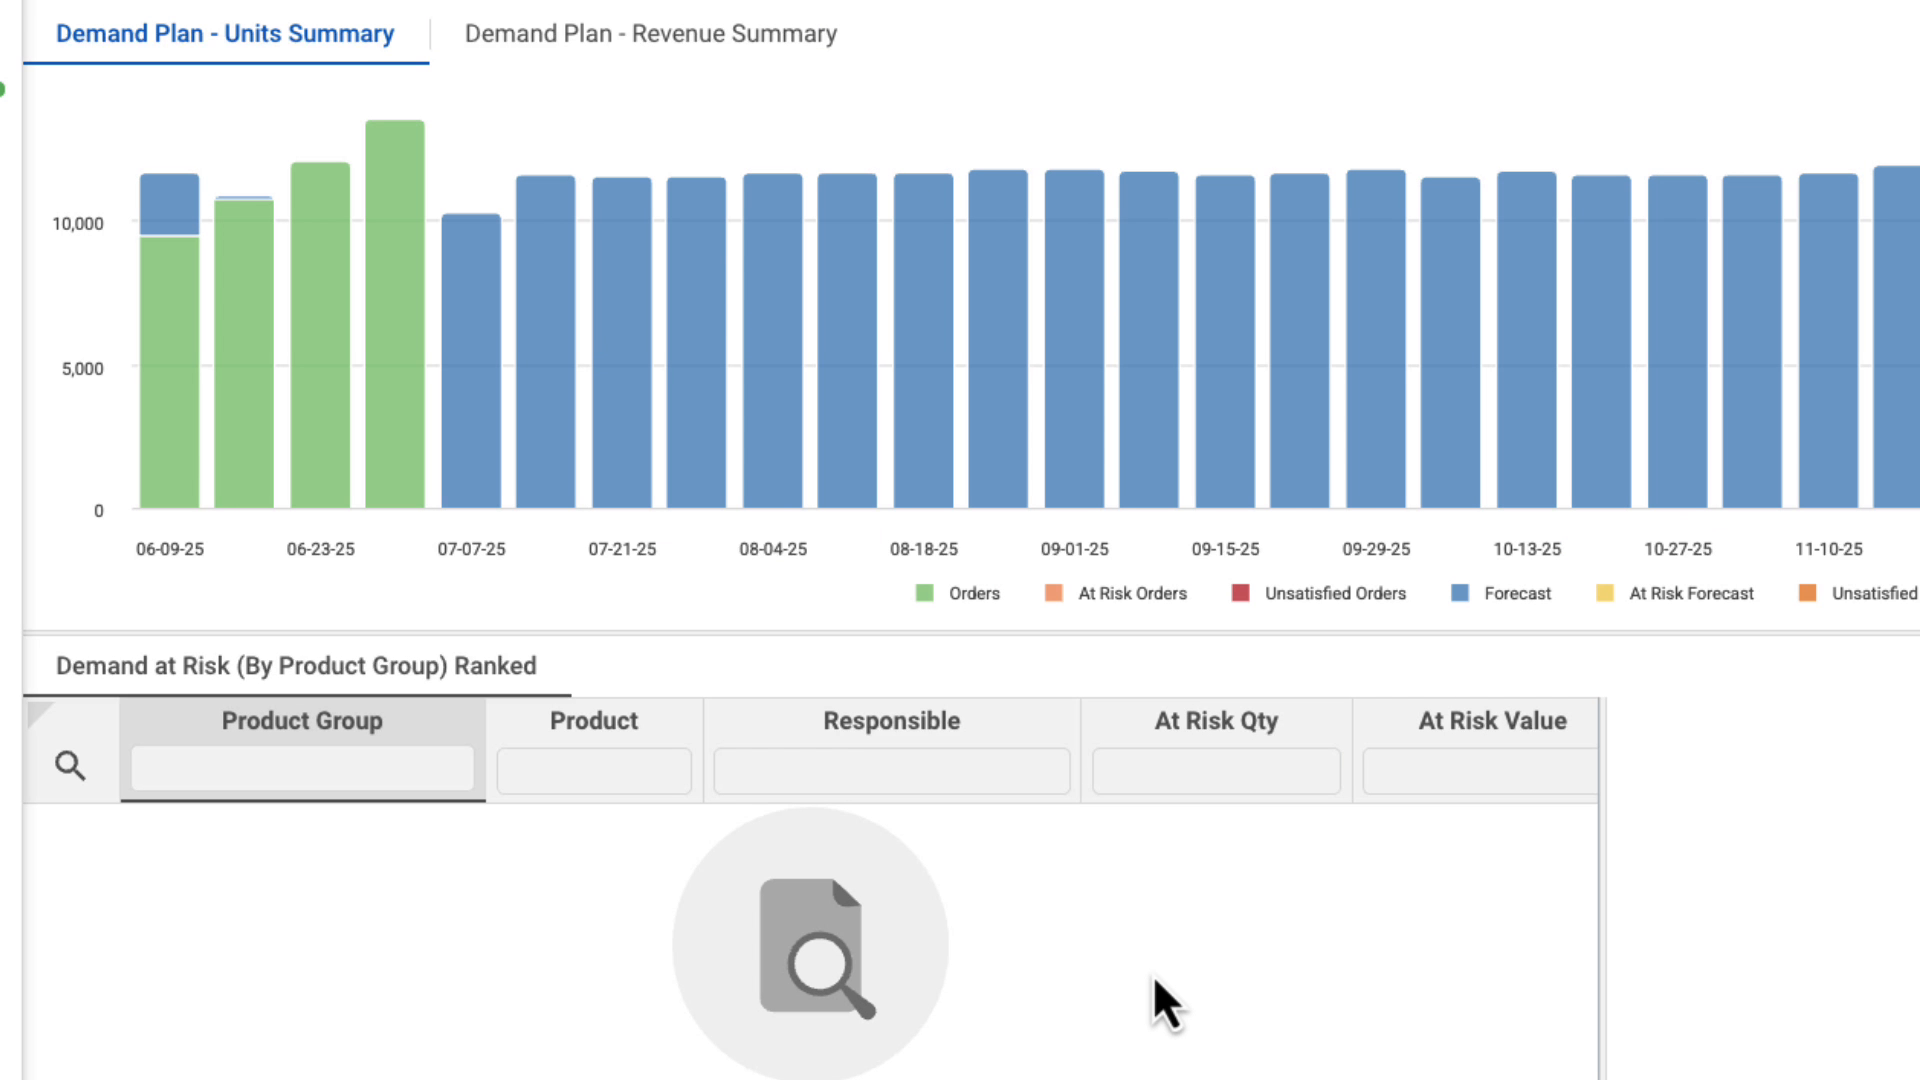Click the rightmost Unsatisfied legend swatch

1808,593
